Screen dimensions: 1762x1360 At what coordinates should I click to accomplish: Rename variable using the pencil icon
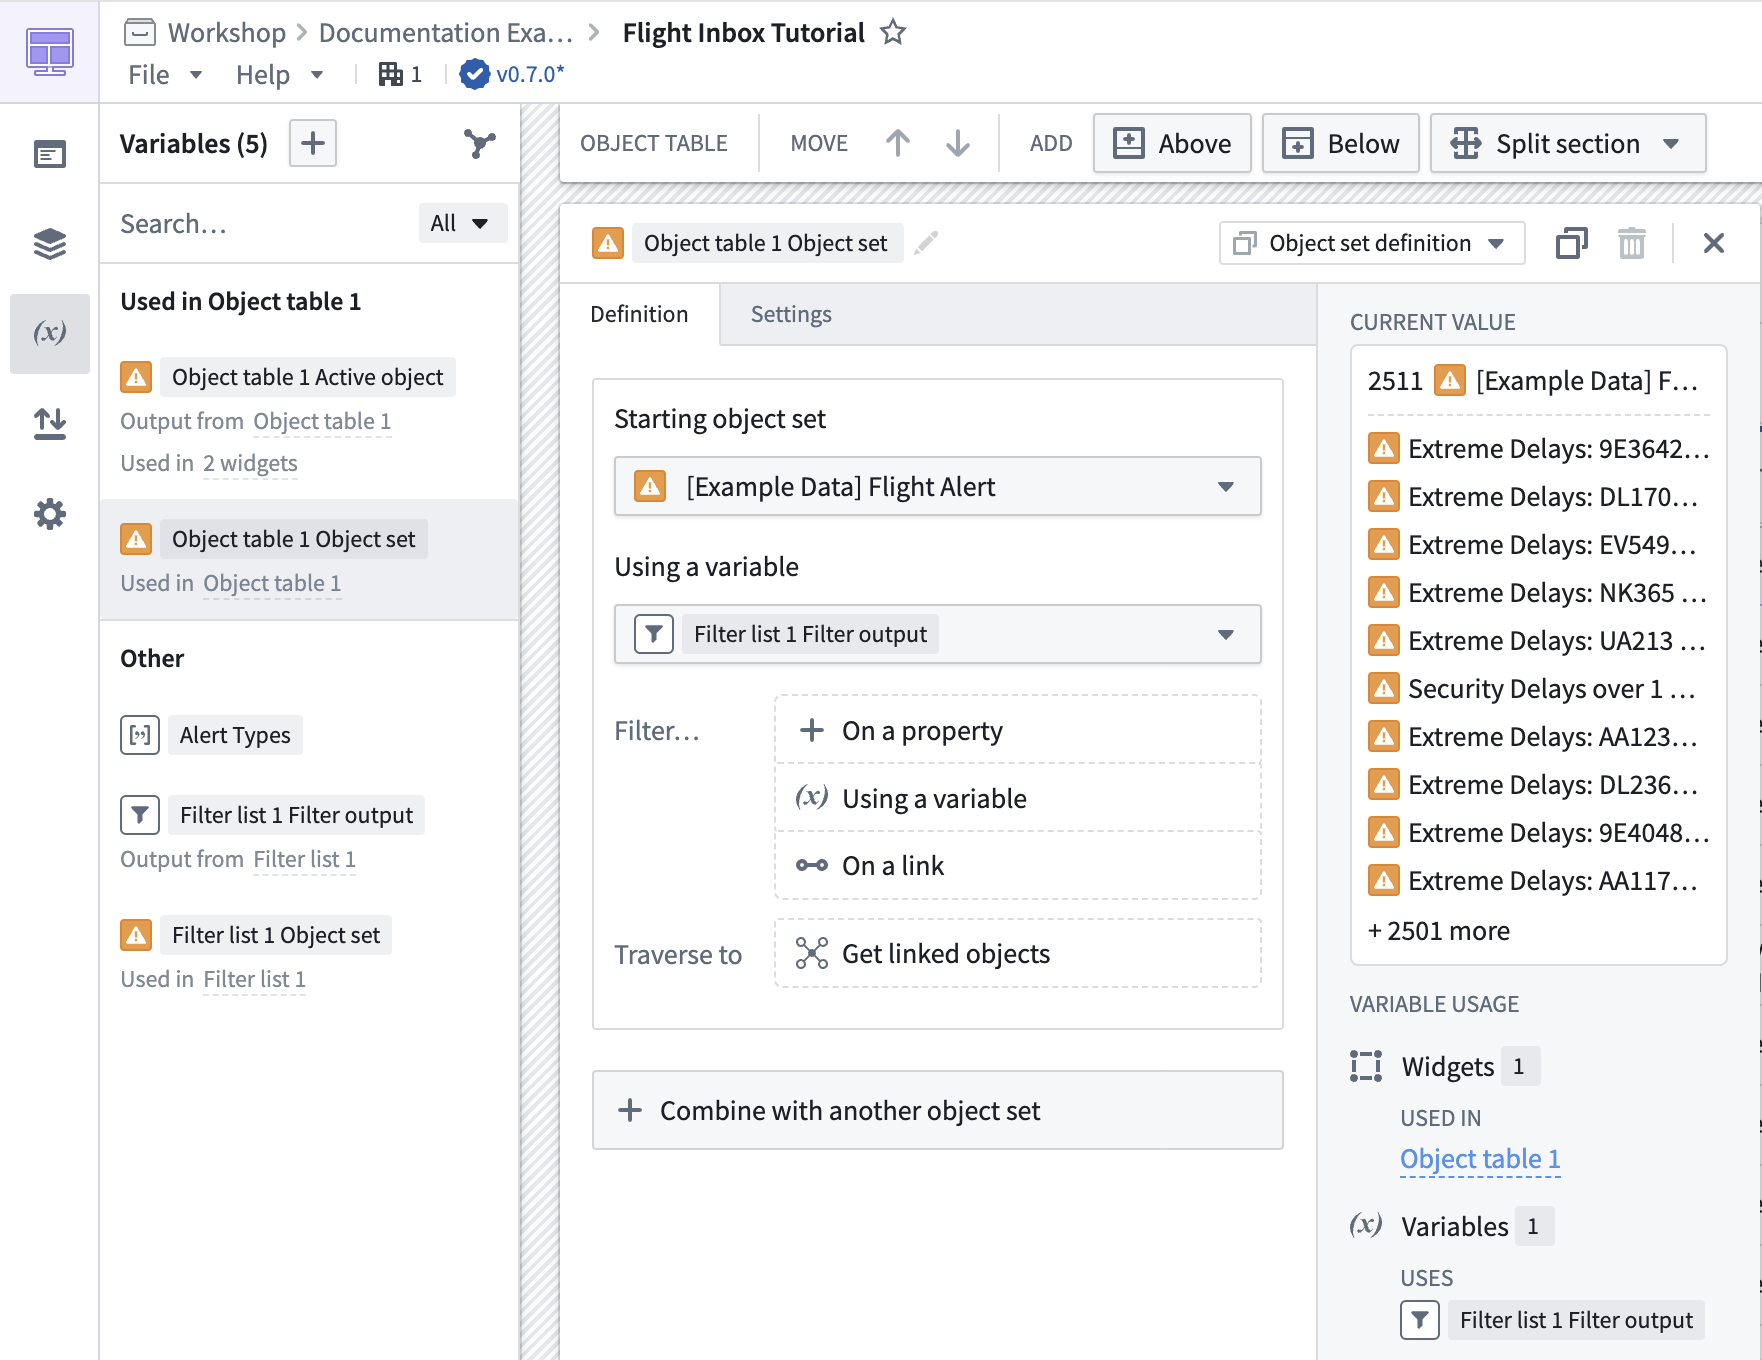[x=927, y=243]
